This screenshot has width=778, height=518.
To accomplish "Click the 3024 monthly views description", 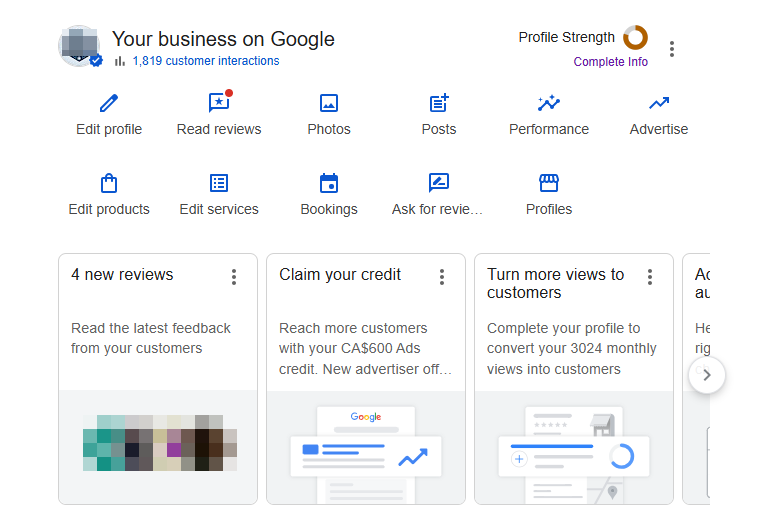I will [572, 348].
